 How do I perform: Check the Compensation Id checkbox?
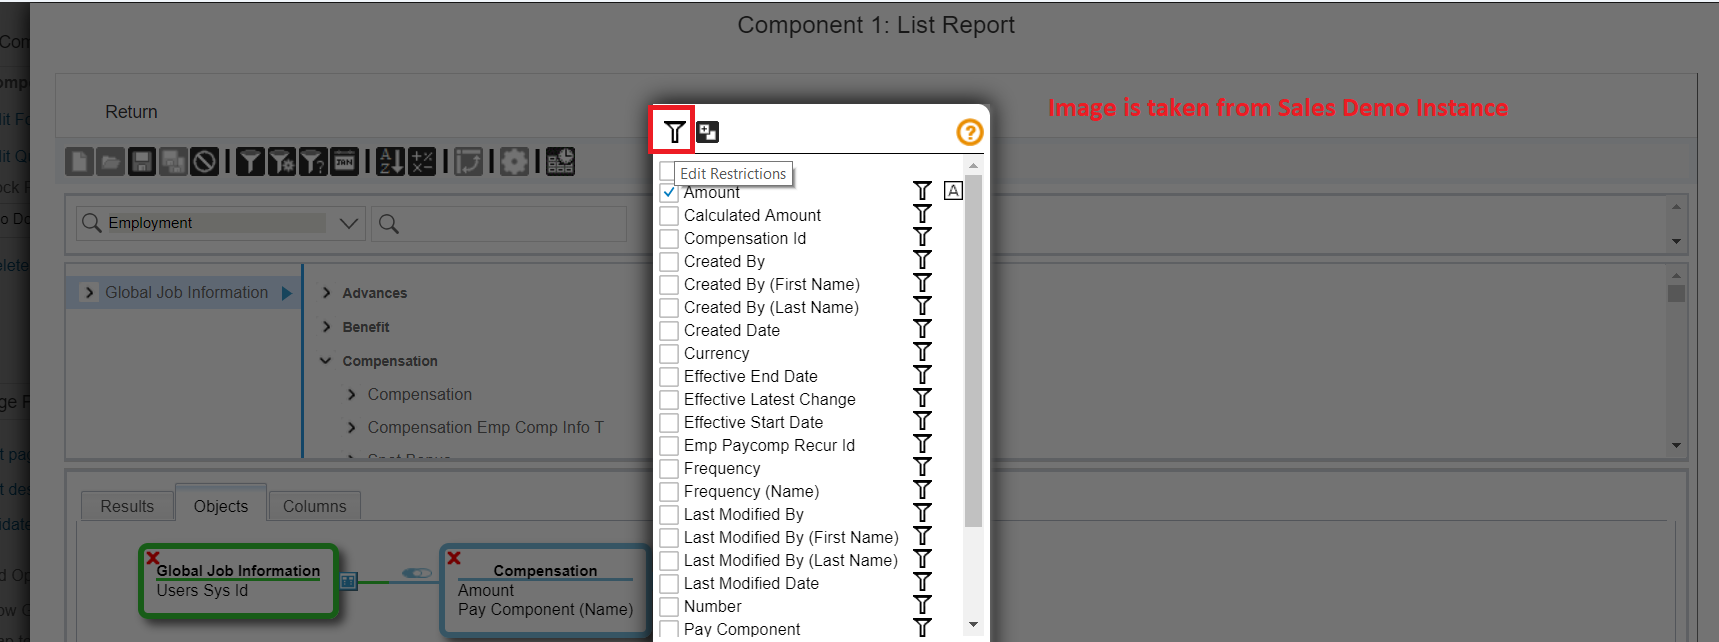click(669, 238)
